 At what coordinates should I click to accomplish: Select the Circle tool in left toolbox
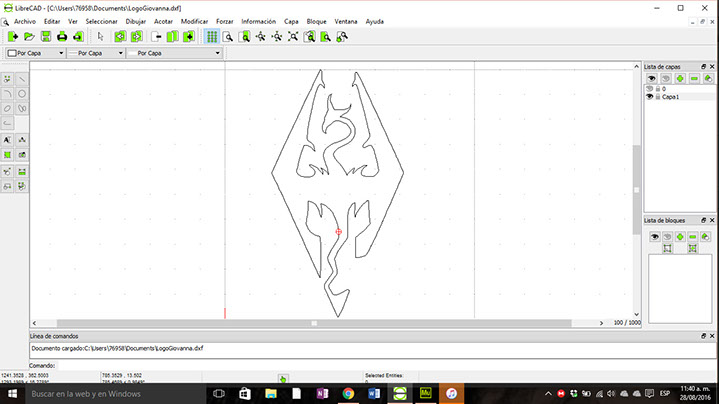click(22, 94)
